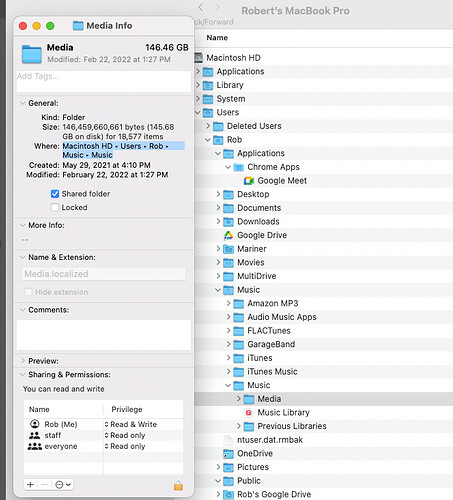Select the GarageBand folder row
Screen dimensions: 453x500
tap(323, 344)
